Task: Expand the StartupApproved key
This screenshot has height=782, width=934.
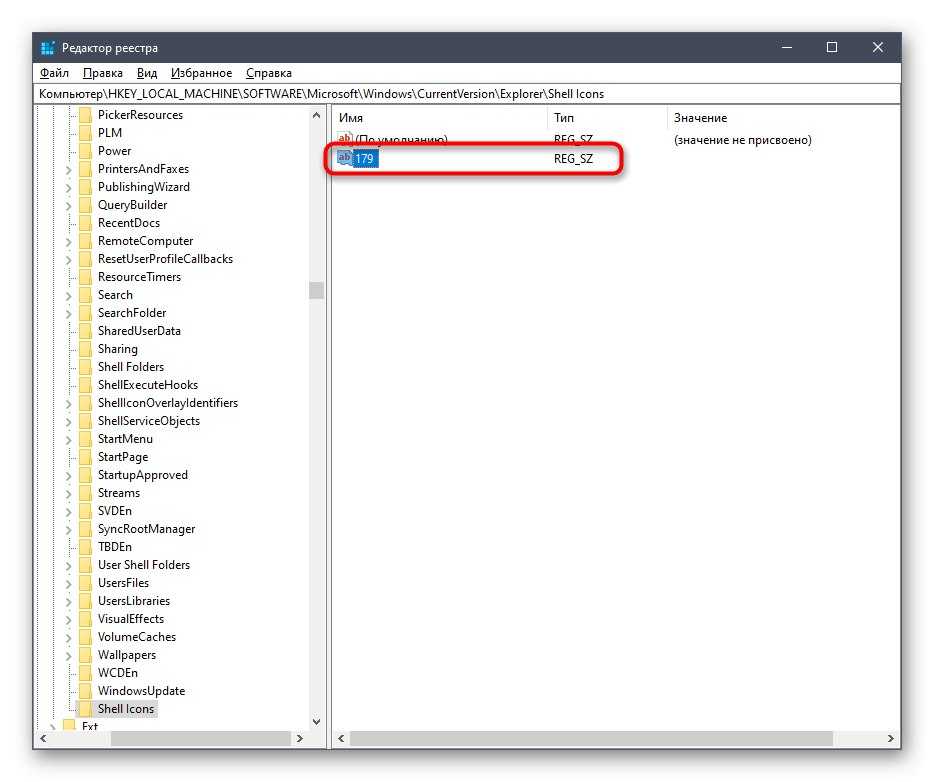Action: coord(68,476)
